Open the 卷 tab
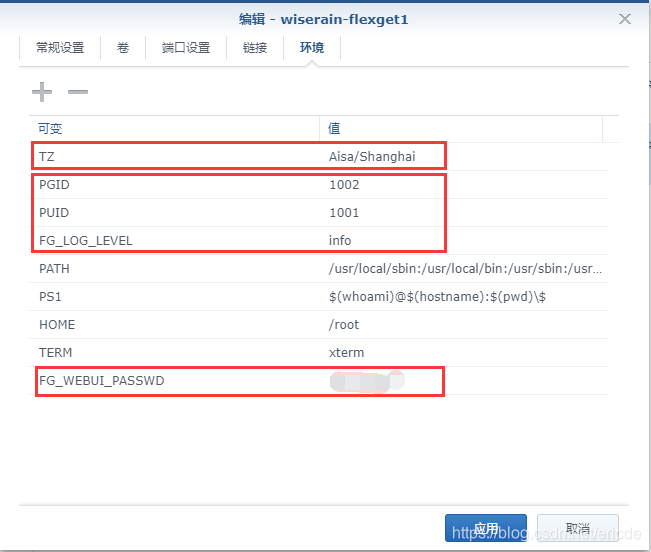This screenshot has height=552, width=651. 123,48
